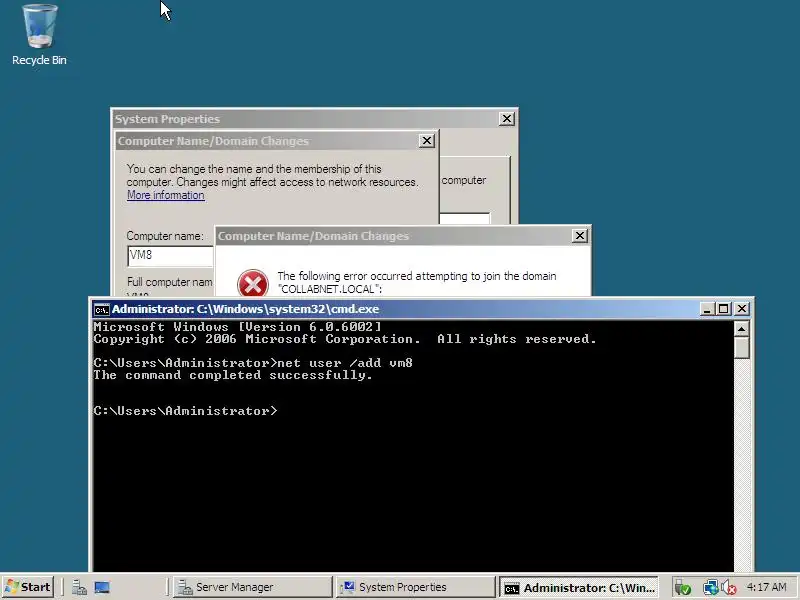Close the error dialog for COLLABNET.LOCAL

point(580,236)
